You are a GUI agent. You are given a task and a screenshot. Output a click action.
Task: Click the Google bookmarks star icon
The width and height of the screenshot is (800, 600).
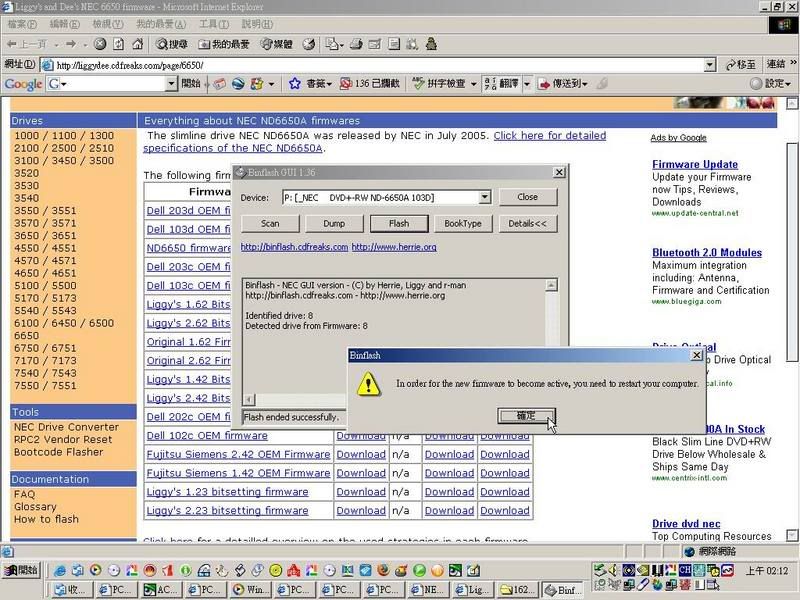[294, 84]
